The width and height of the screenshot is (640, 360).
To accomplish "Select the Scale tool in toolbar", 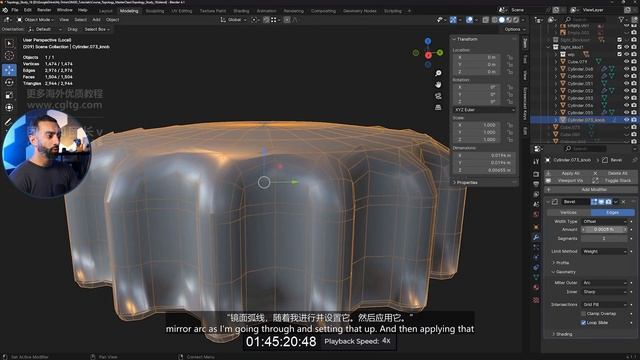I will point(9,95).
